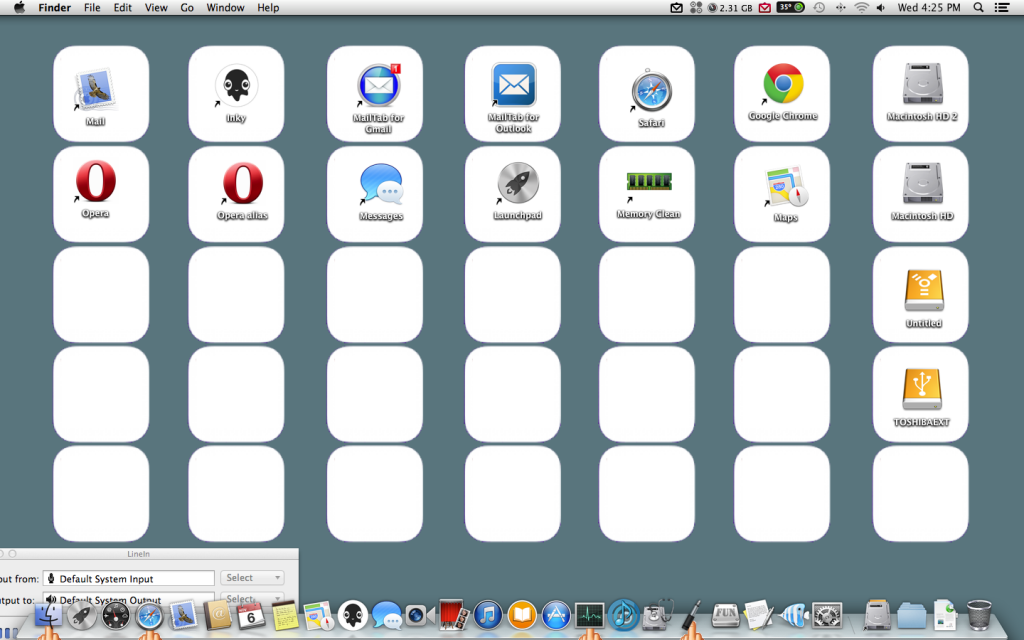Open iBooks in the Dock
This screenshot has width=1024, height=640.
coord(522,615)
